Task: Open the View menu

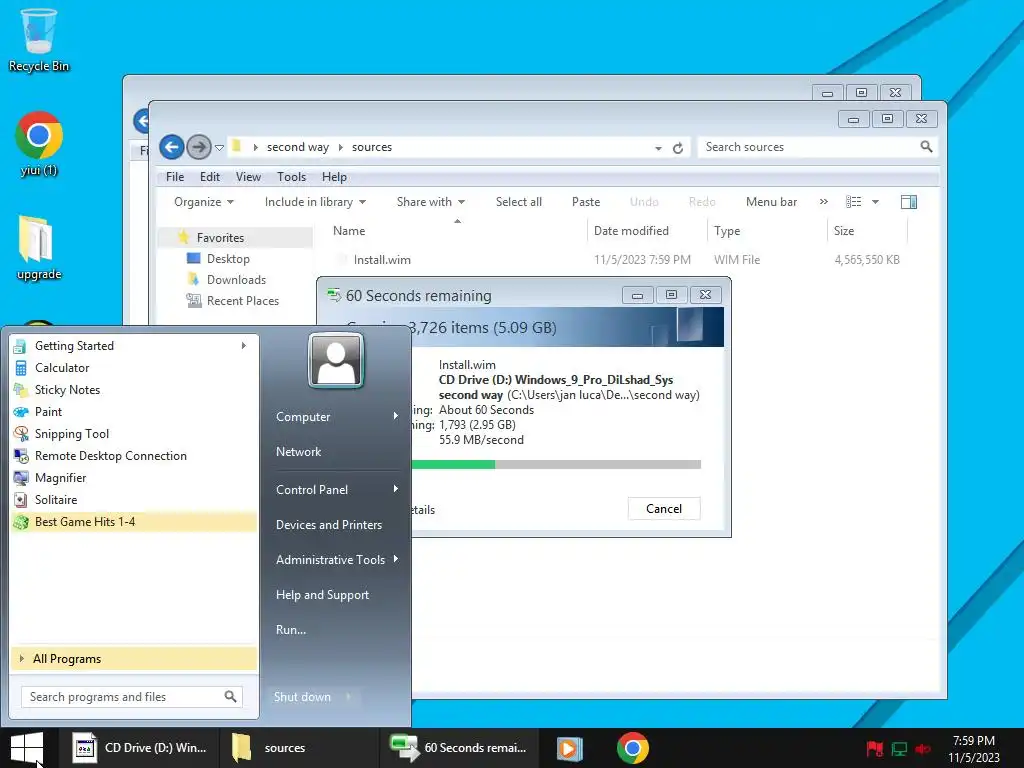Action: click(248, 177)
